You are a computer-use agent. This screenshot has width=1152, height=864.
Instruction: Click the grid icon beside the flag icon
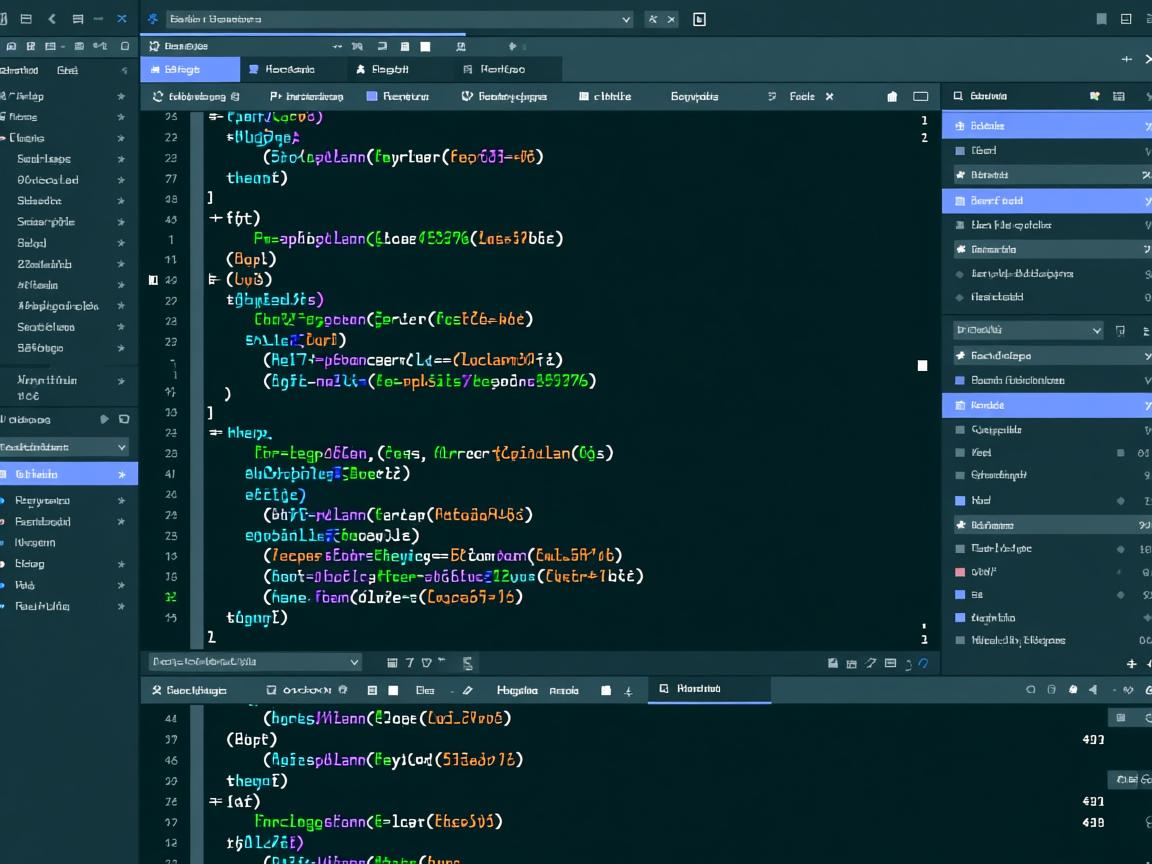pyautogui.click(x=1119, y=96)
